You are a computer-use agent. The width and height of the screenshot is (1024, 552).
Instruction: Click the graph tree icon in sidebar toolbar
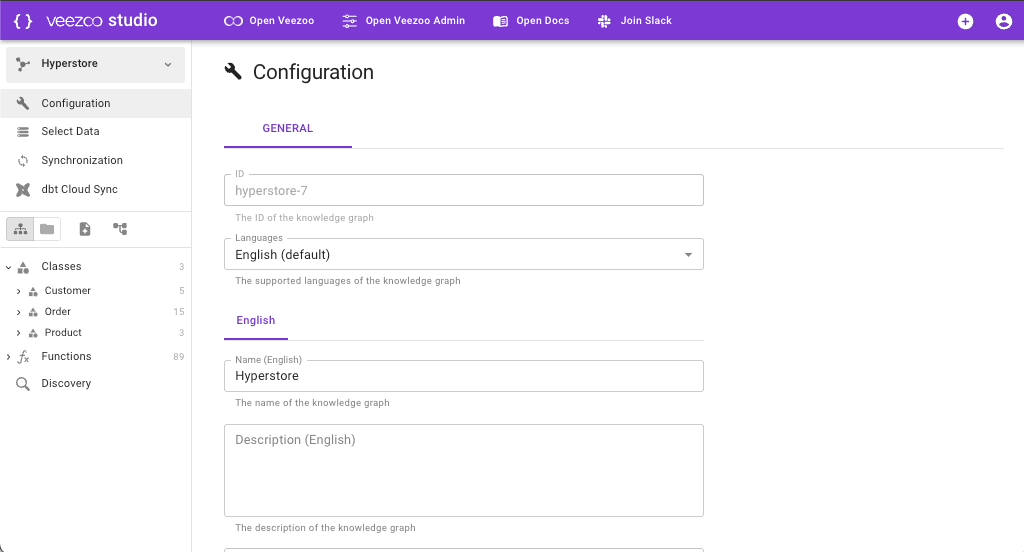point(120,229)
